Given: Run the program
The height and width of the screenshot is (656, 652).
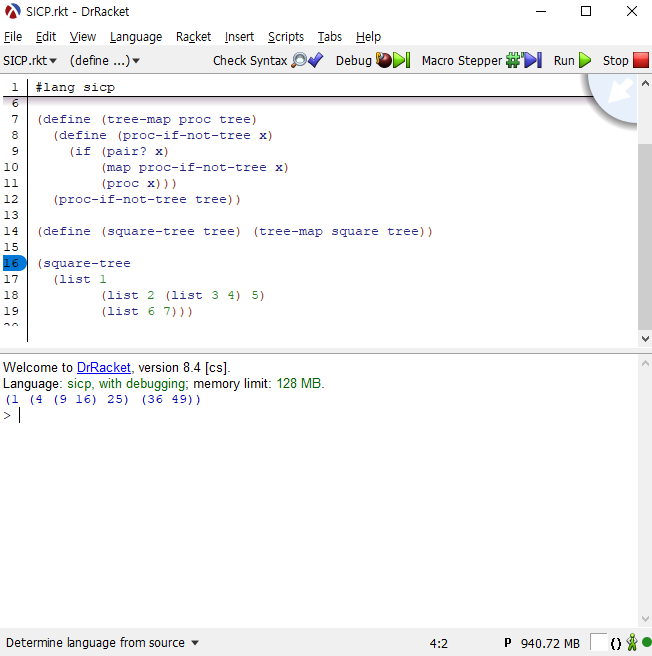Looking at the screenshot, I should (x=573, y=60).
